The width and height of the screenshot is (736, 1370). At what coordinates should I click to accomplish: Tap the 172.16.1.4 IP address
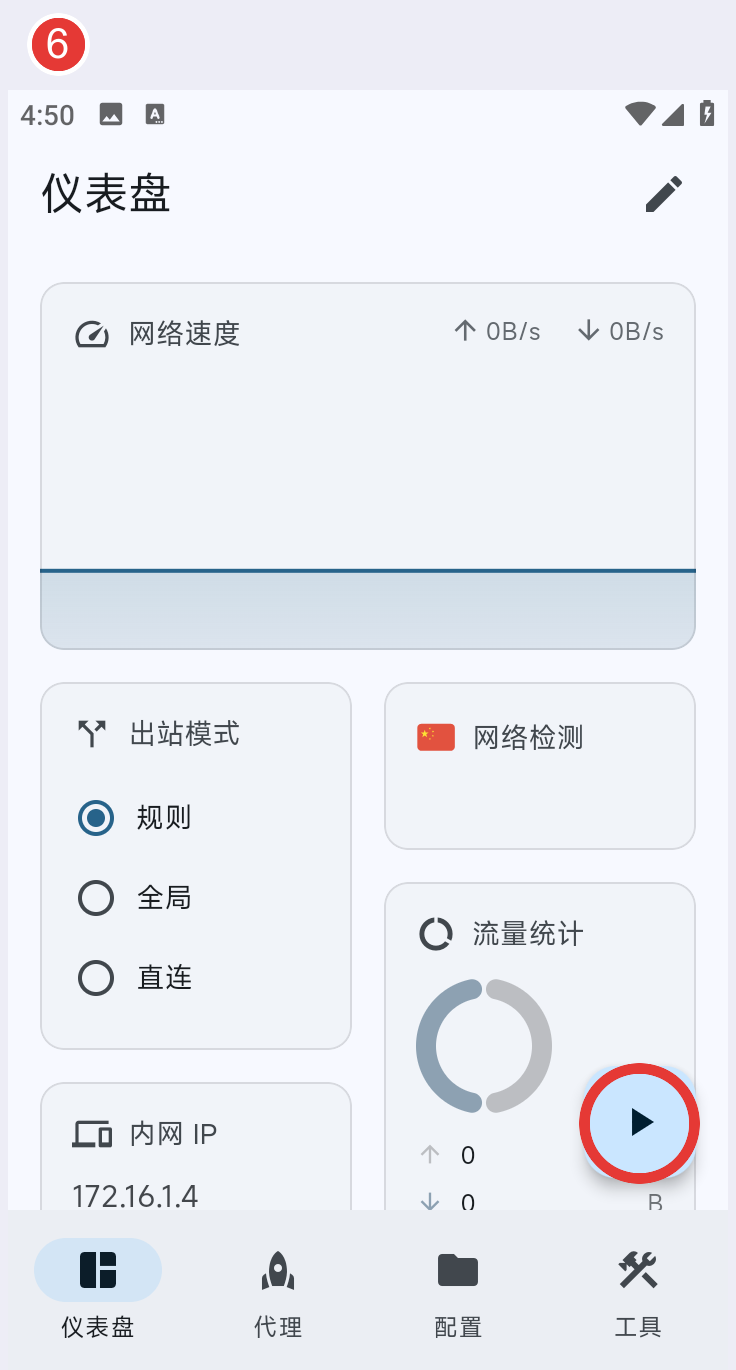tap(135, 1196)
